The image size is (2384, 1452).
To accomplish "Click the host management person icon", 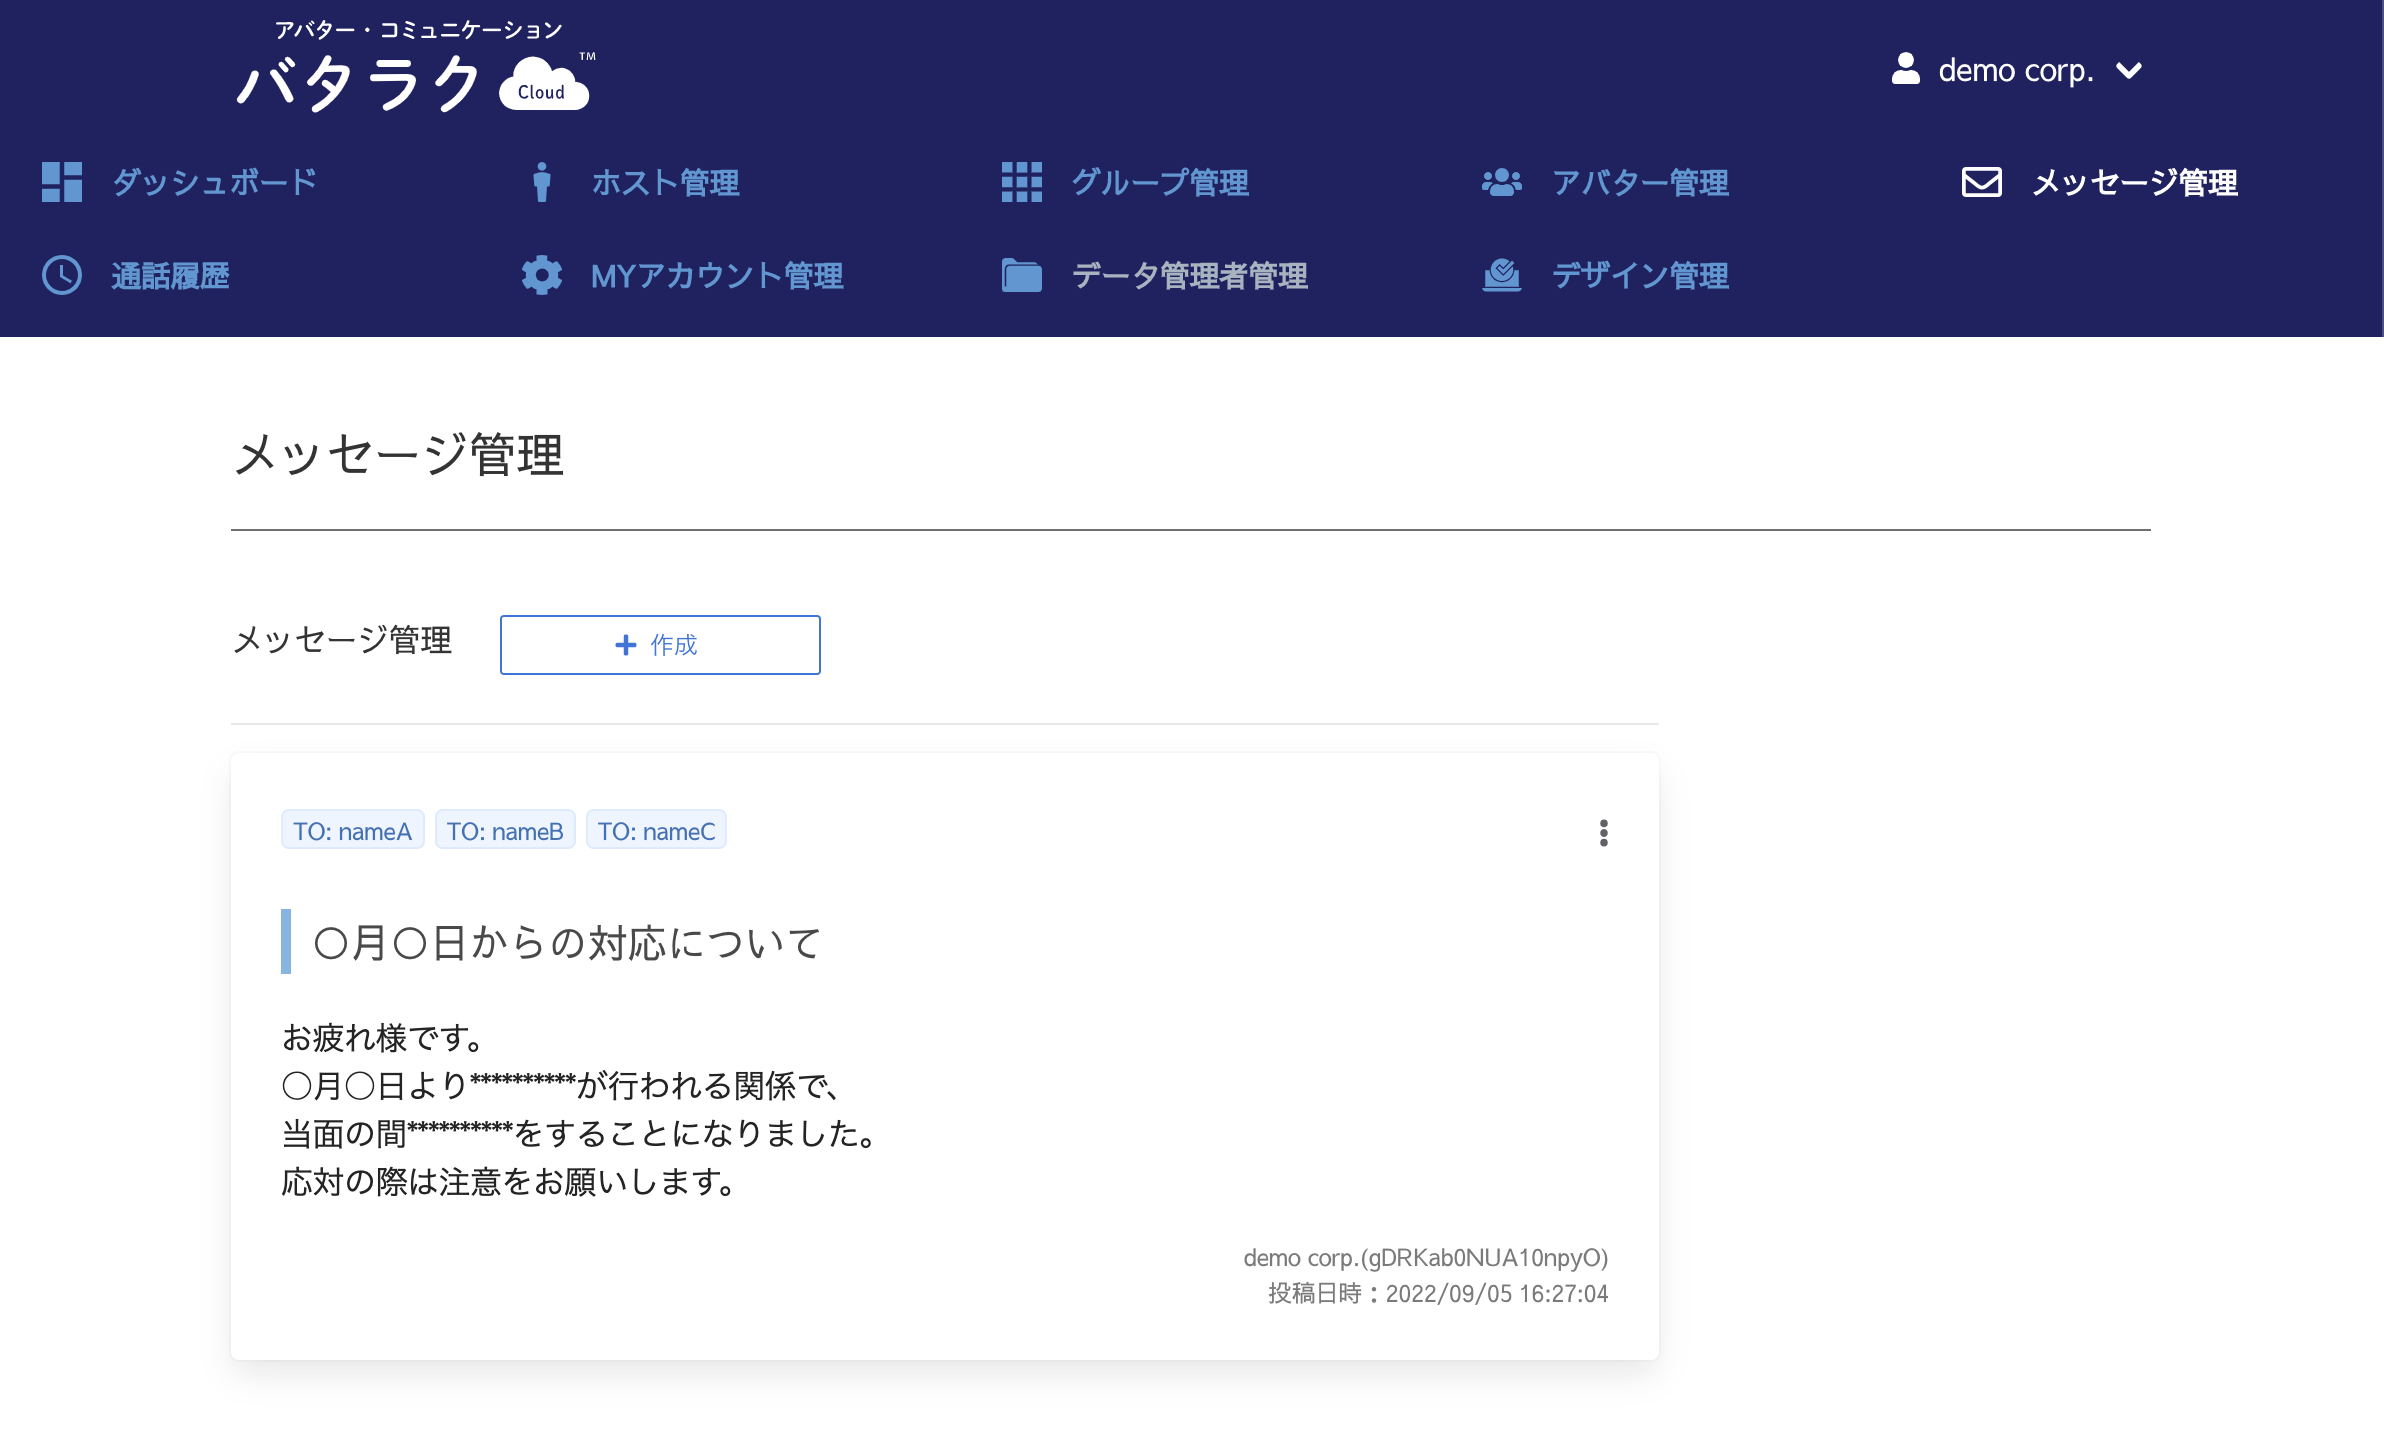I will [x=541, y=182].
